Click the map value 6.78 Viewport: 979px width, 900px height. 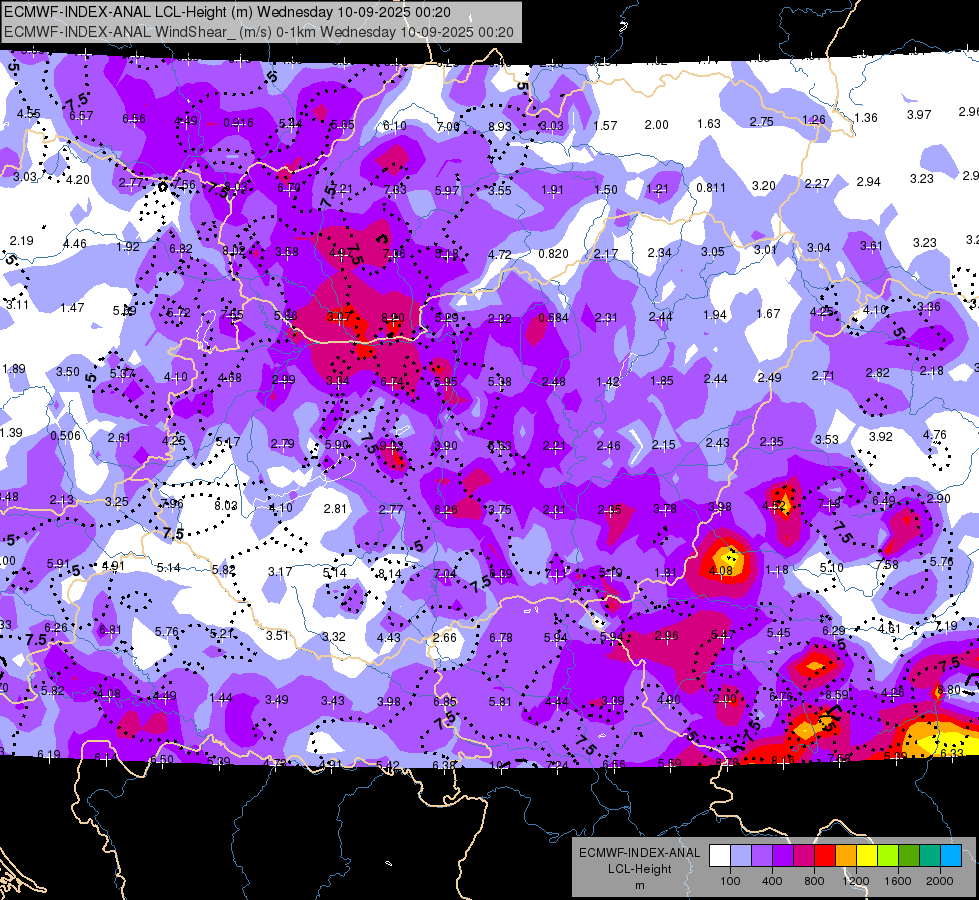(501, 637)
